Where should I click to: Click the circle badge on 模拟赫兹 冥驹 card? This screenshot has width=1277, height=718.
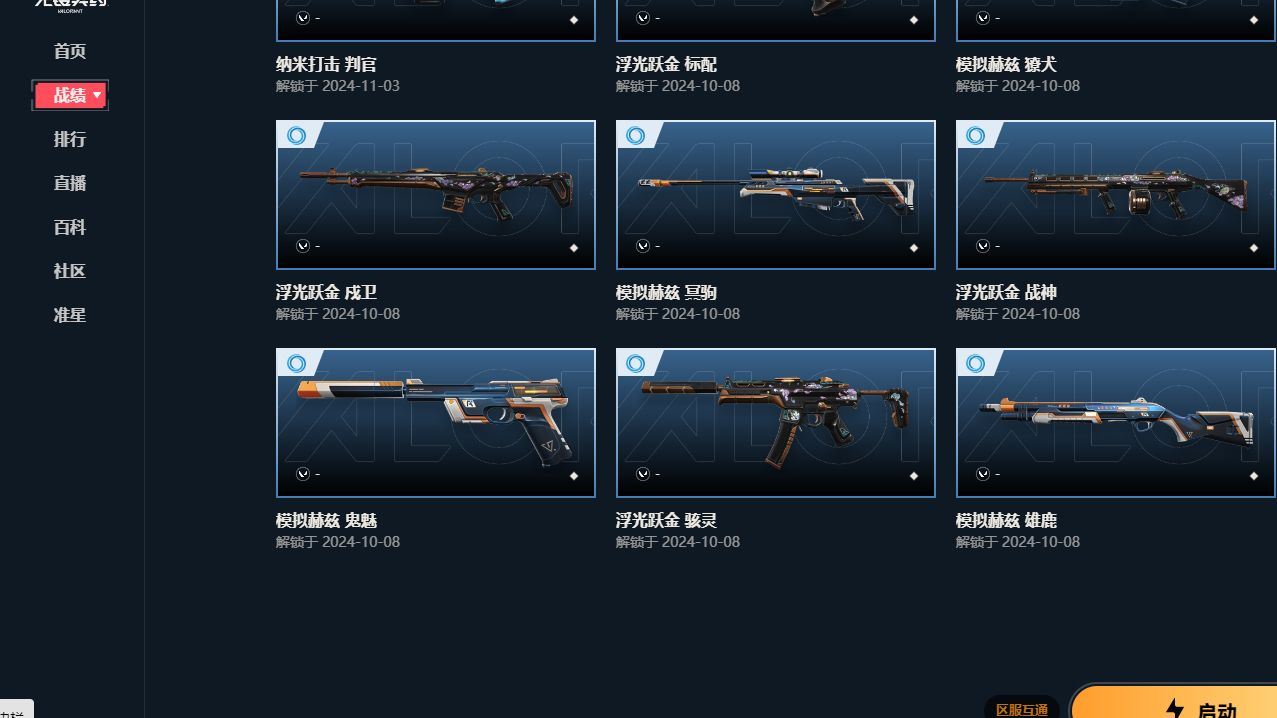[636, 135]
